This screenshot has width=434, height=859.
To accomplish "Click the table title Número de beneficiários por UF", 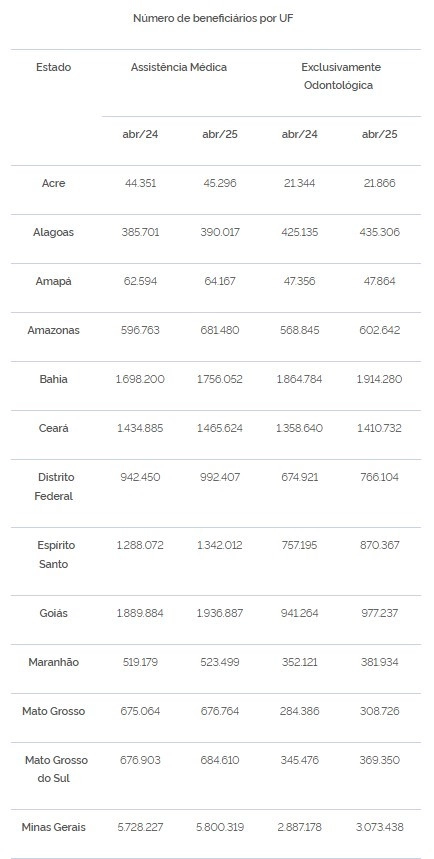I will pyautogui.click(x=213, y=19).
